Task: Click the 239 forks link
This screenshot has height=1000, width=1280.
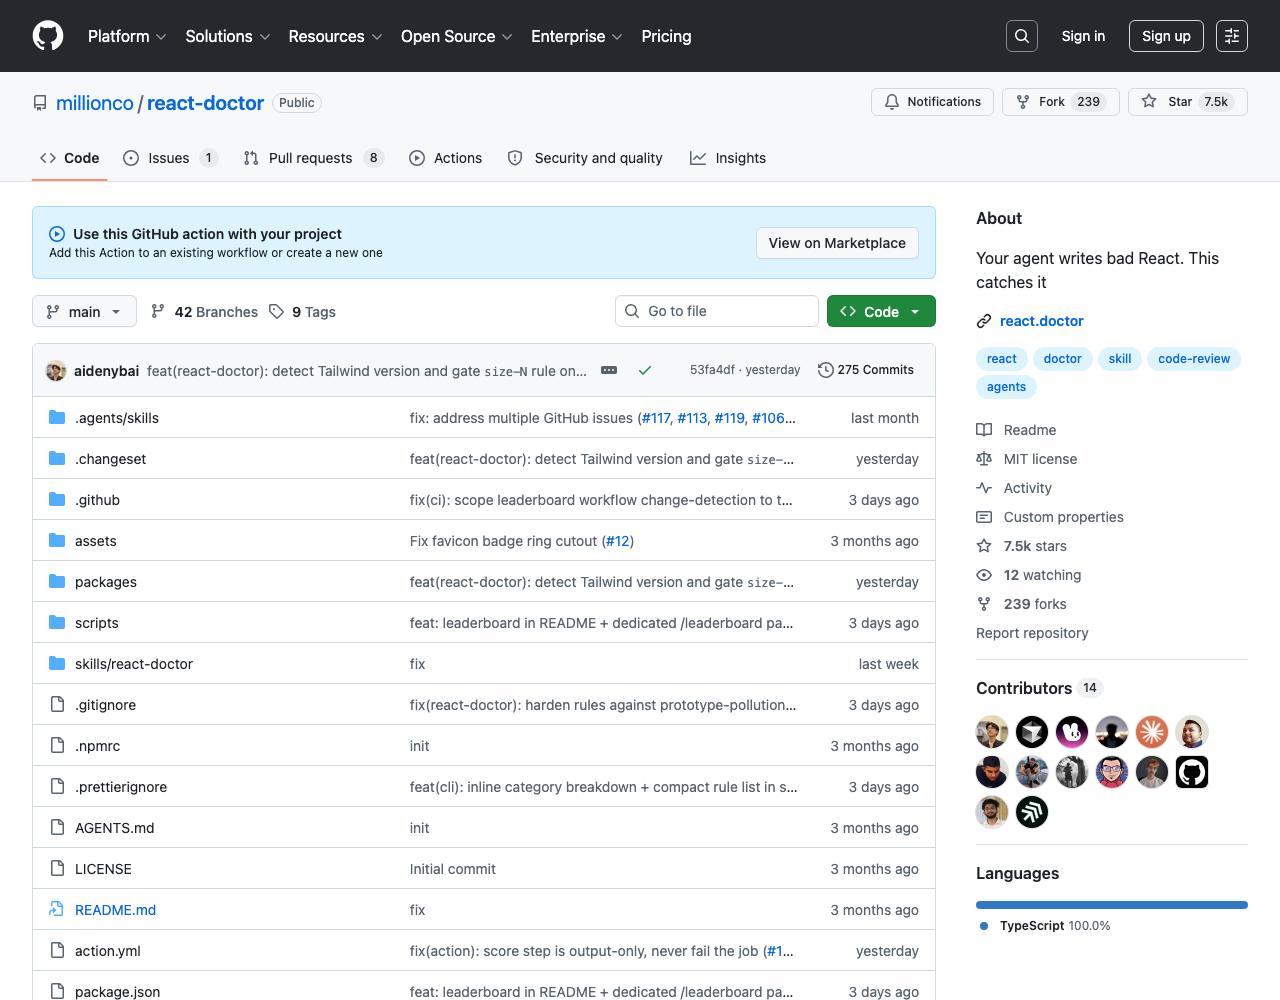Action: coord(1035,604)
